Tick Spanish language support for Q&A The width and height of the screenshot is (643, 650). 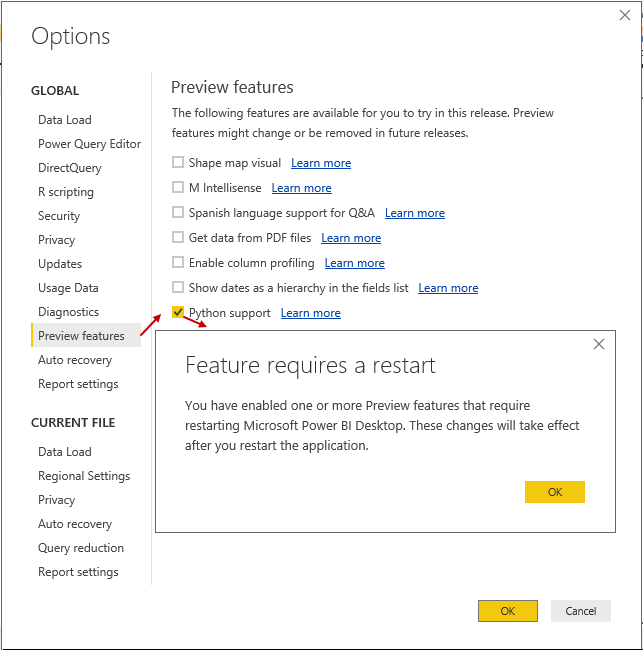(178, 213)
